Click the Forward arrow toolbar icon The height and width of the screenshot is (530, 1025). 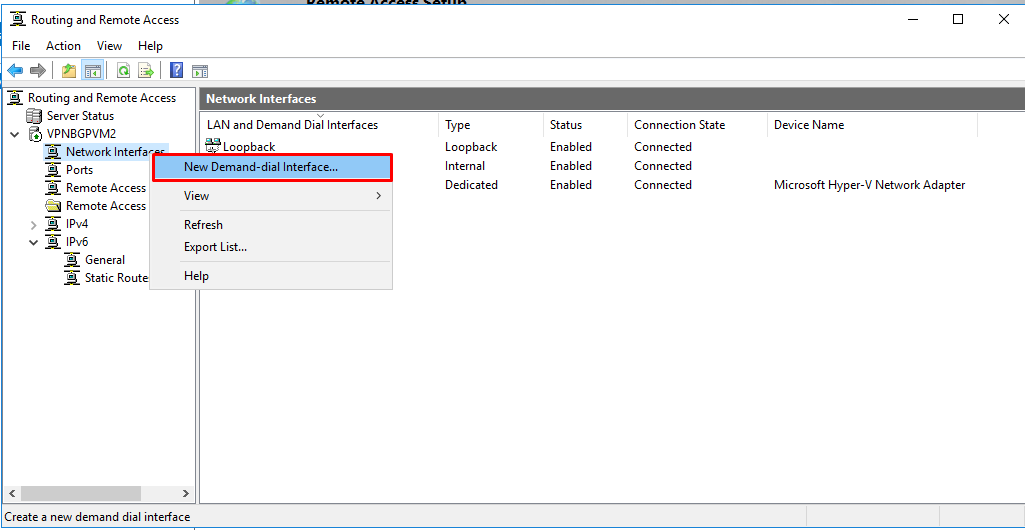click(x=38, y=70)
